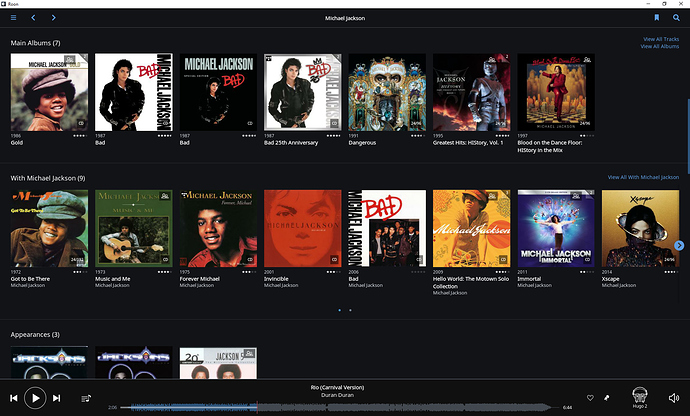690x416 pixels.
Task: Click the Xscape album title text
Action: pyautogui.click(x=610, y=279)
